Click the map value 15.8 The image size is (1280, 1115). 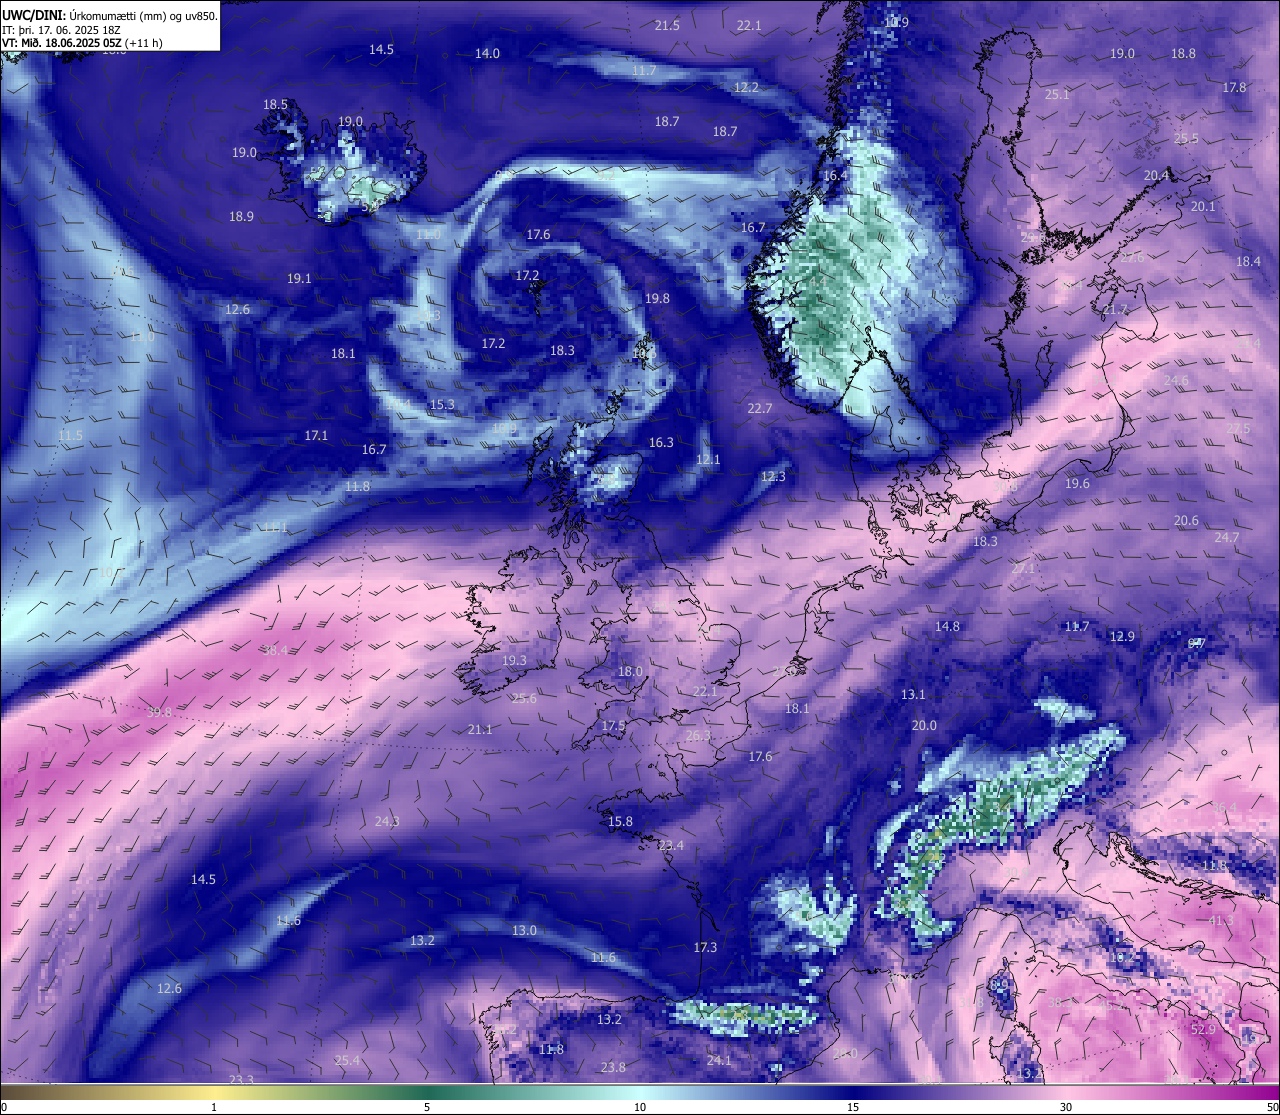click(x=620, y=822)
